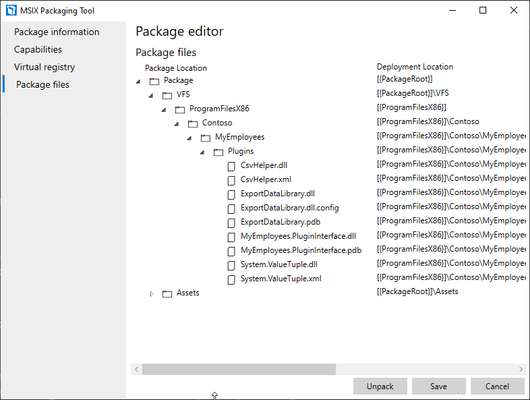Image resolution: width=530 pixels, height=400 pixels.
Task: Select the Plugins folder icon
Action: click(218, 152)
